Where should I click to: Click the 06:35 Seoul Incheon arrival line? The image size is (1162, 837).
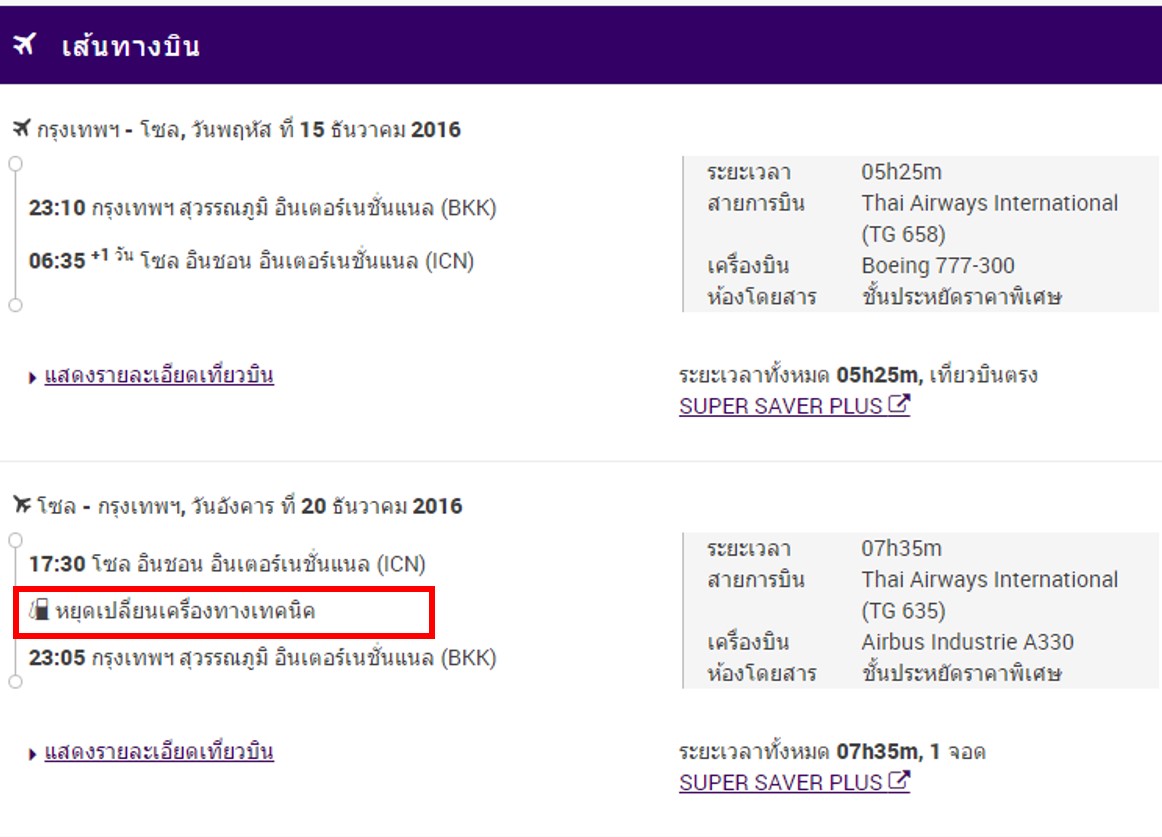(x=251, y=260)
